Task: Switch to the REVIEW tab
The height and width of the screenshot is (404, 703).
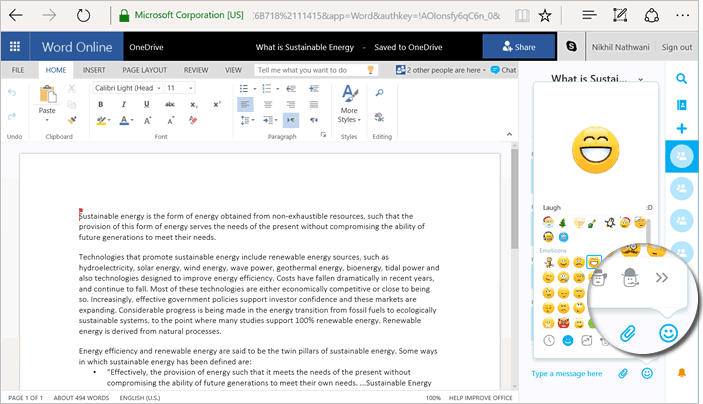Action: click(x=195, y=70)
